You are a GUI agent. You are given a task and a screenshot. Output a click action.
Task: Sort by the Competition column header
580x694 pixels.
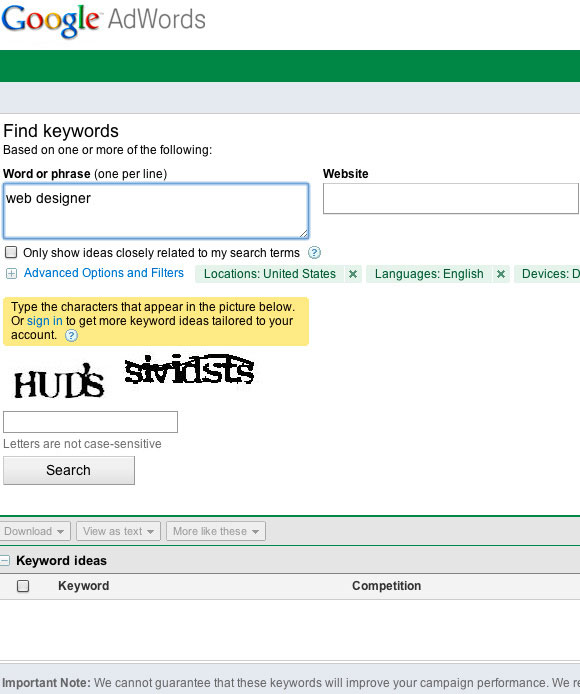[387, 586]
